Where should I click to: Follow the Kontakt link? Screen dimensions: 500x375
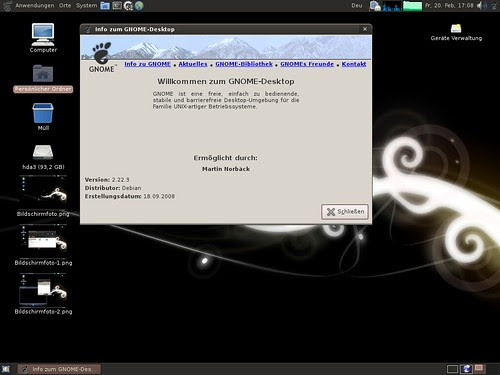[x=354, y=64]
